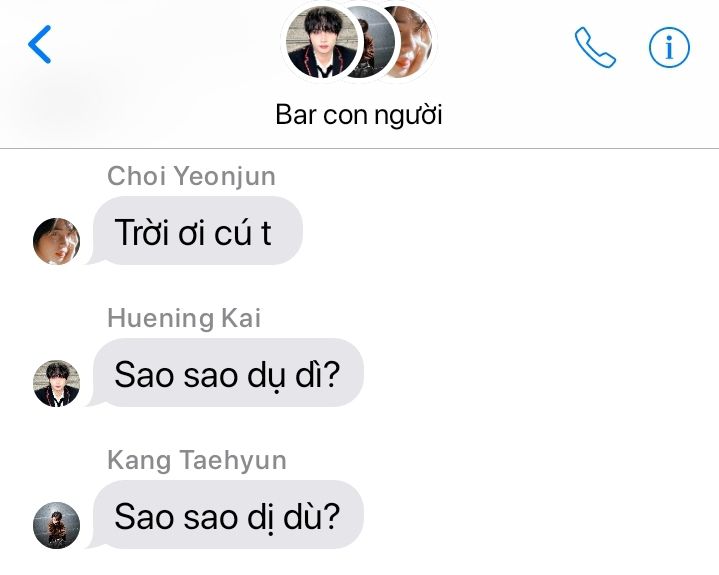Tap the sender name Kang Taehyun
The image size is (719, 575).
(197, 460)
